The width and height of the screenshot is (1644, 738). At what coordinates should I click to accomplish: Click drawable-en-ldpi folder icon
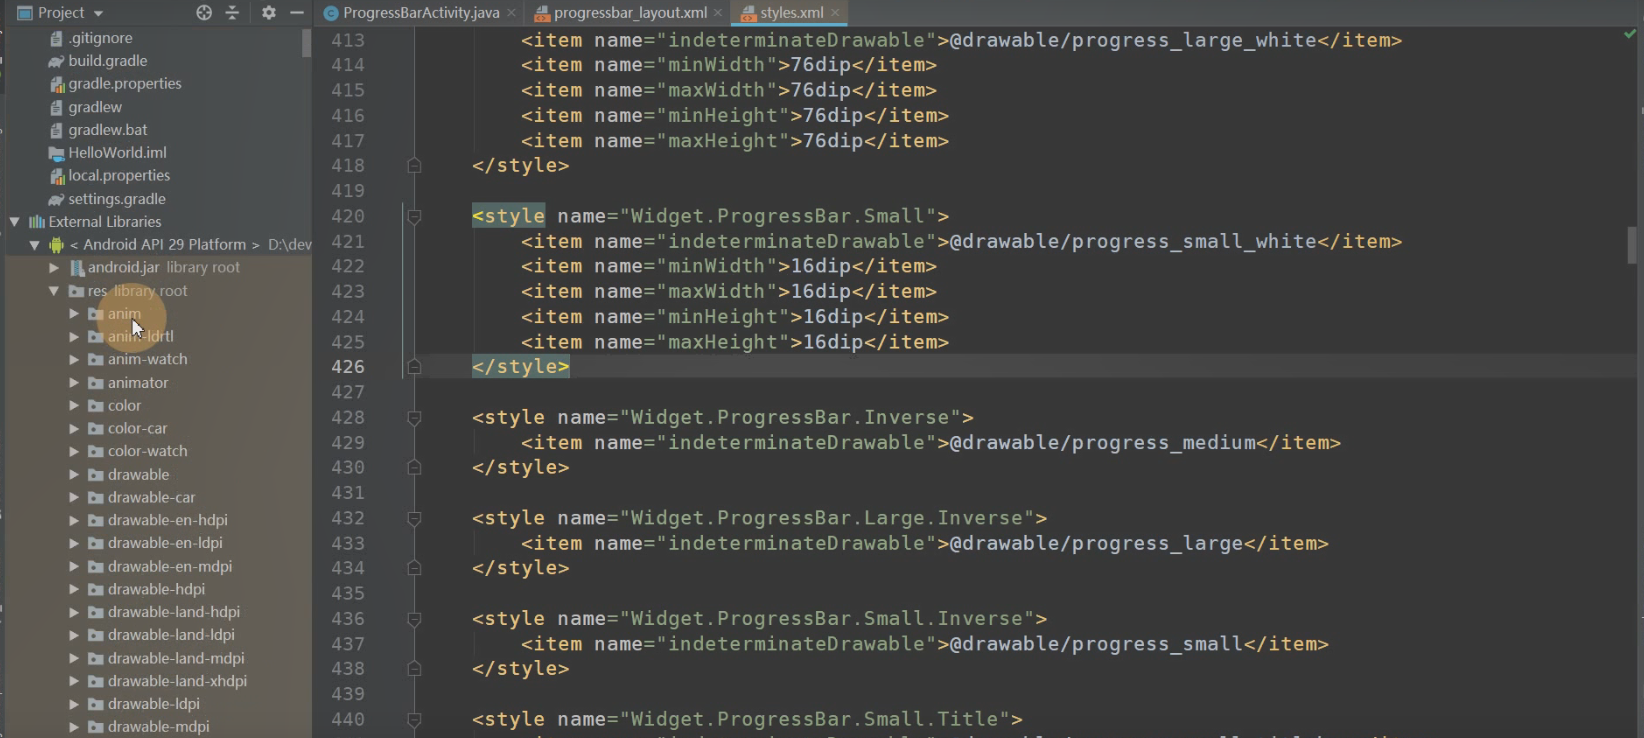tap(96, 544)
